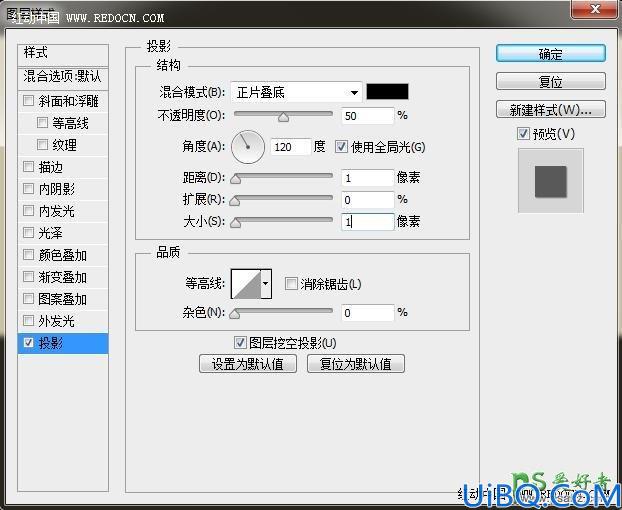Click the 扩展 value field
Image resolution: width=622 pixels, height=510 pixels.
(x=368, y=200)
